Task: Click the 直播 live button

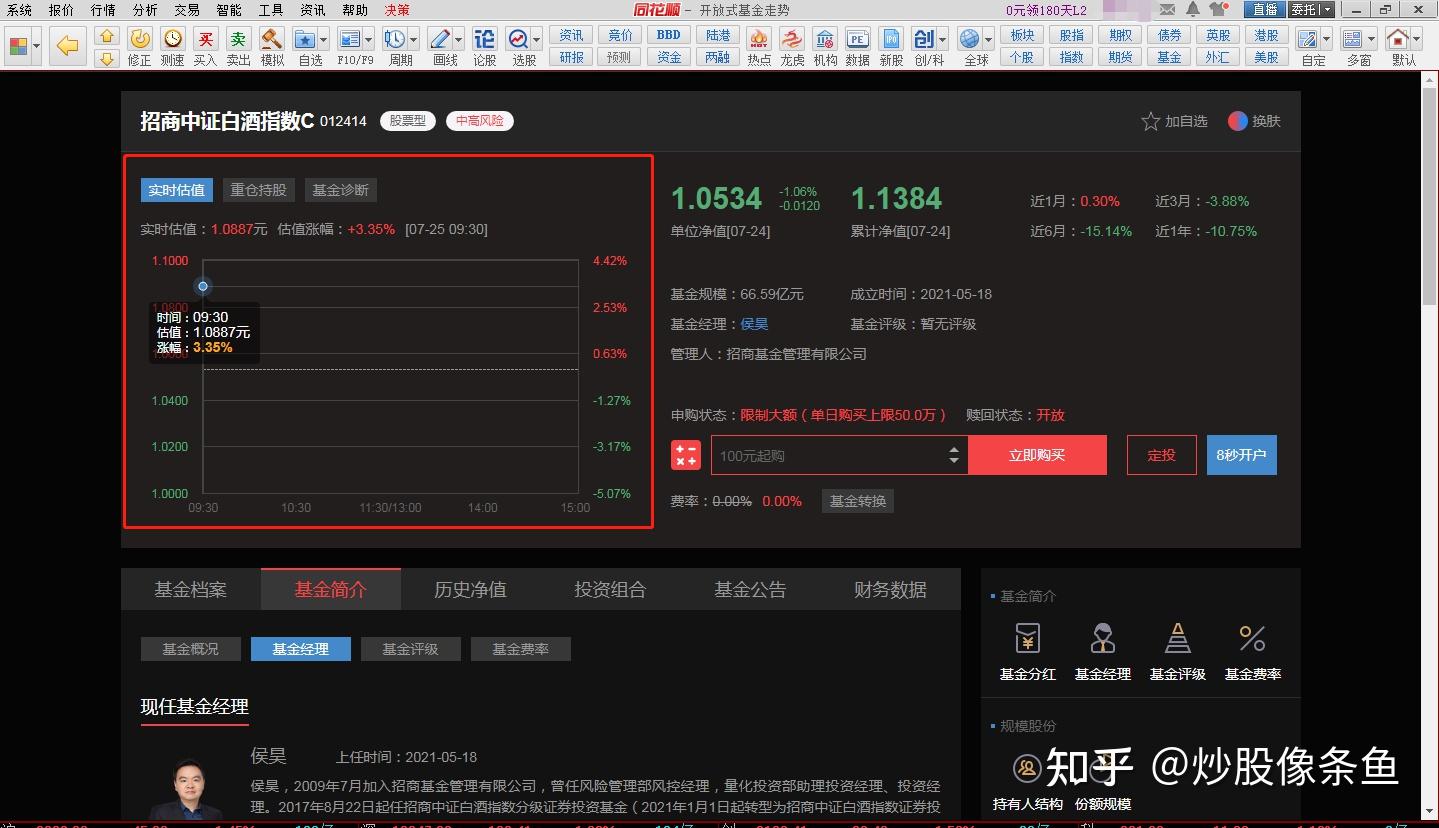Action: pyautogui.click(x=1264, y=9)
